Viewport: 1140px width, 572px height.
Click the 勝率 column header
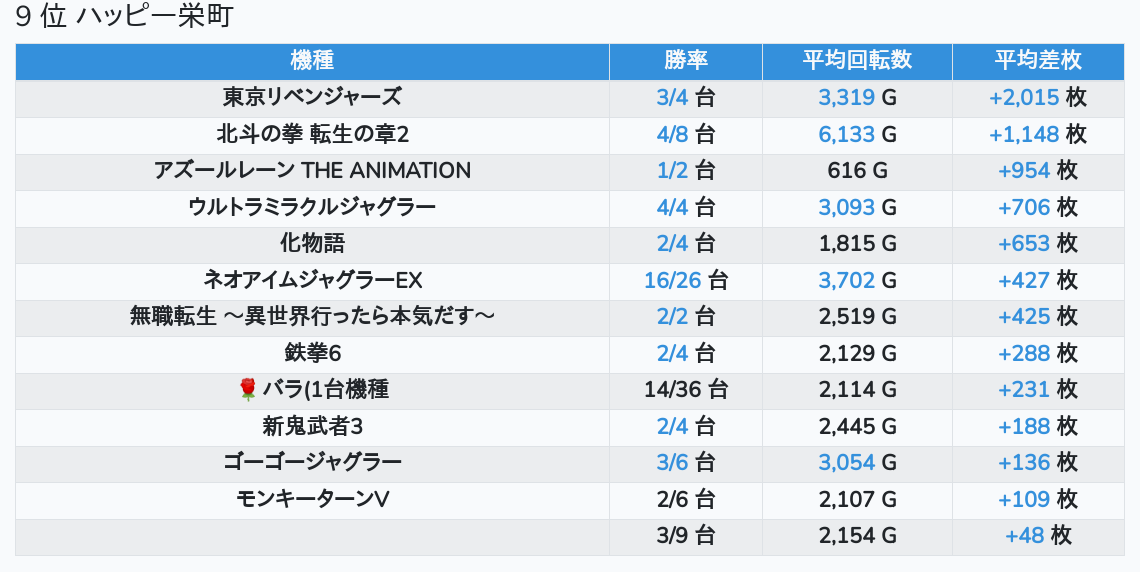click(x=685, y=61)
